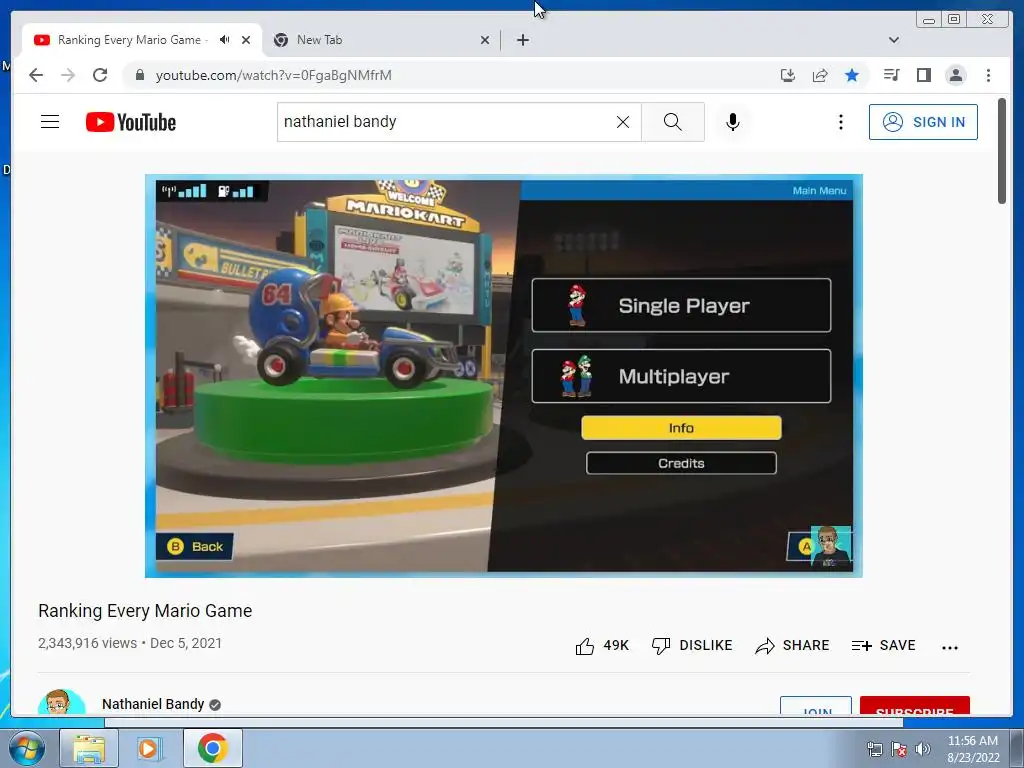
Task: Click the page vertical scrollbar thumb
Action: (1001, 151)
